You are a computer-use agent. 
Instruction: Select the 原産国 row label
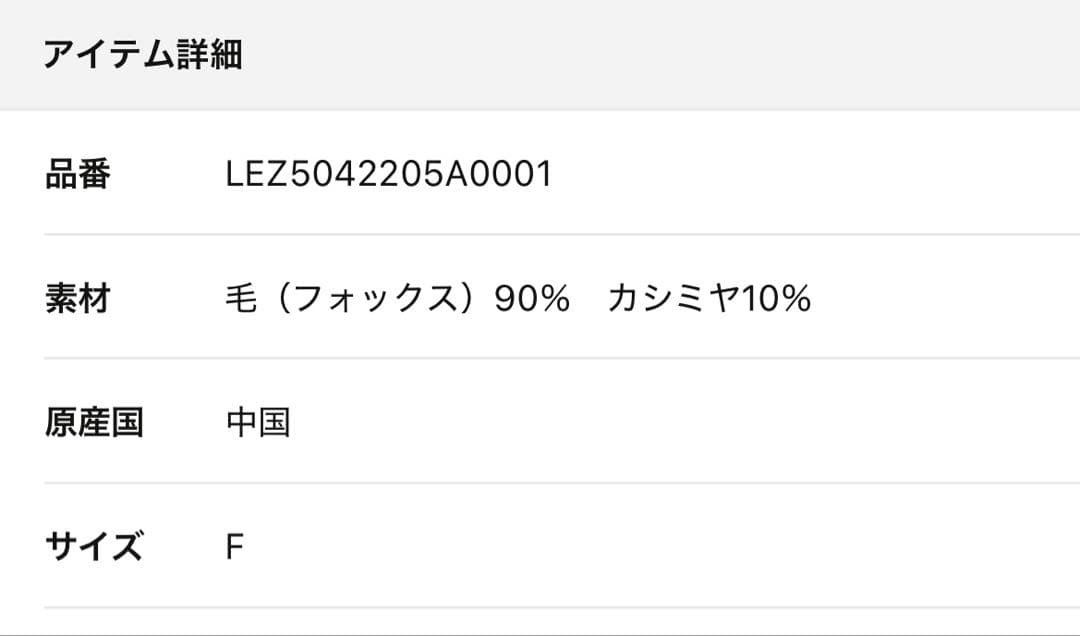[x=94, y=422]
